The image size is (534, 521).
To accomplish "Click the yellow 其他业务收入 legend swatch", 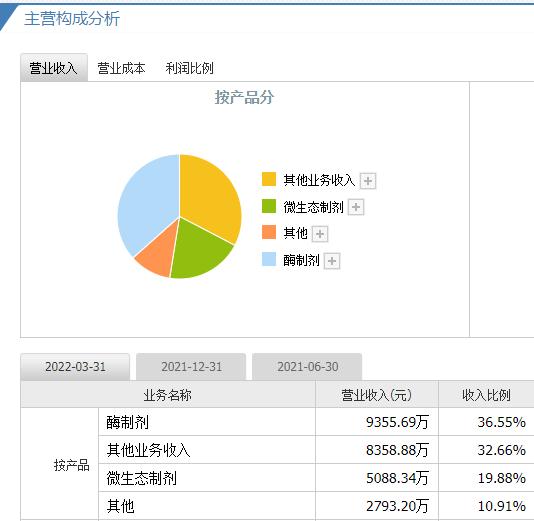I will click(x=269, y=179).
